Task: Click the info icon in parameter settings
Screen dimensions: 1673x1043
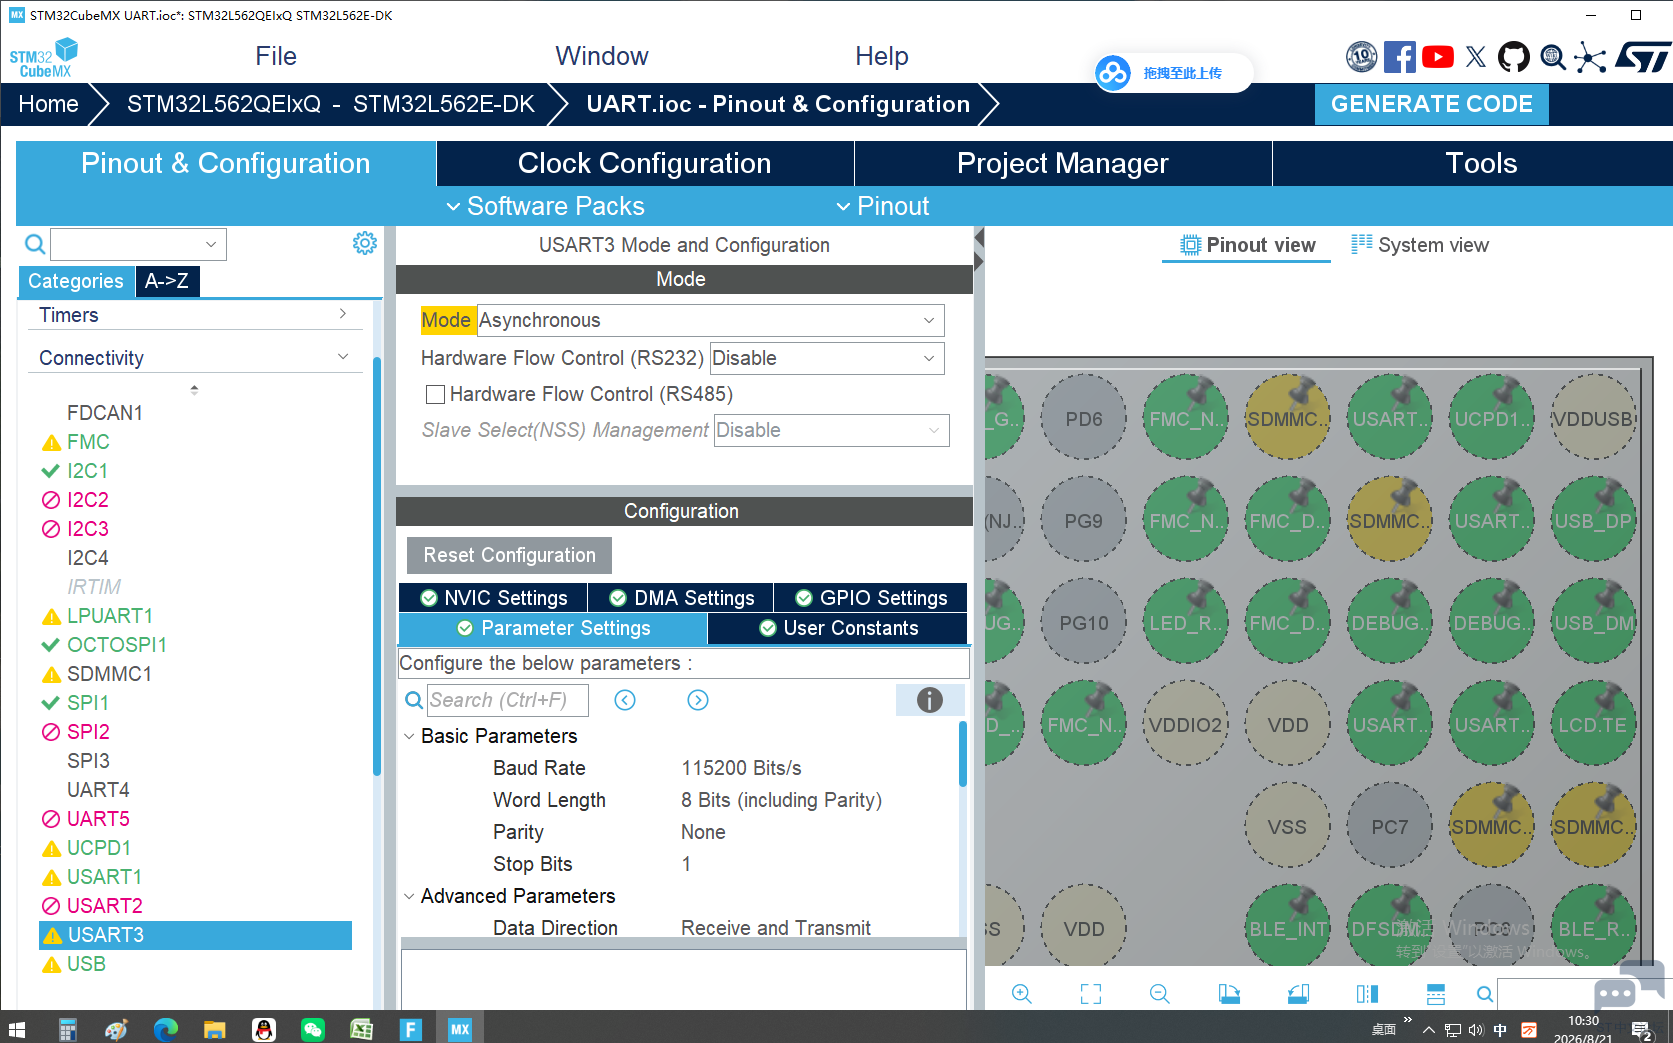Action: pyautogui.click(x=930, y=700)
